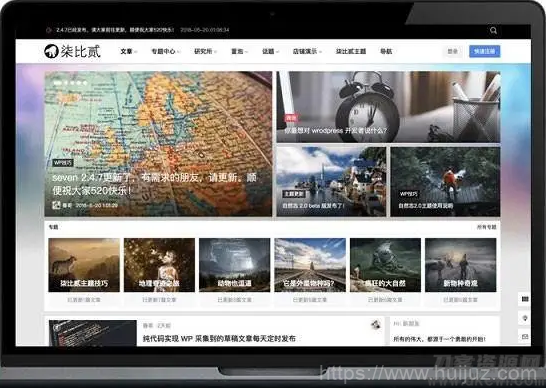Screen dimensions: 546x388
Task: Click the WP技巧 tag on forest card
Action: [x=408, y=194]
